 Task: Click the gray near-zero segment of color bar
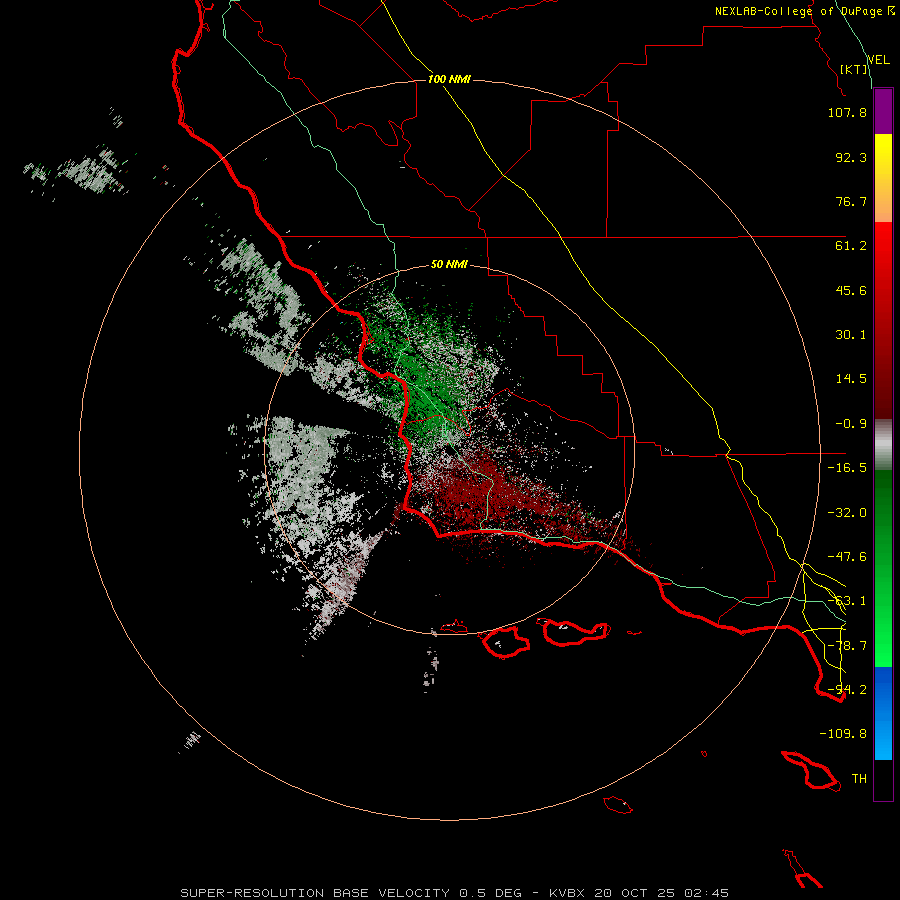tap(883, 445)
